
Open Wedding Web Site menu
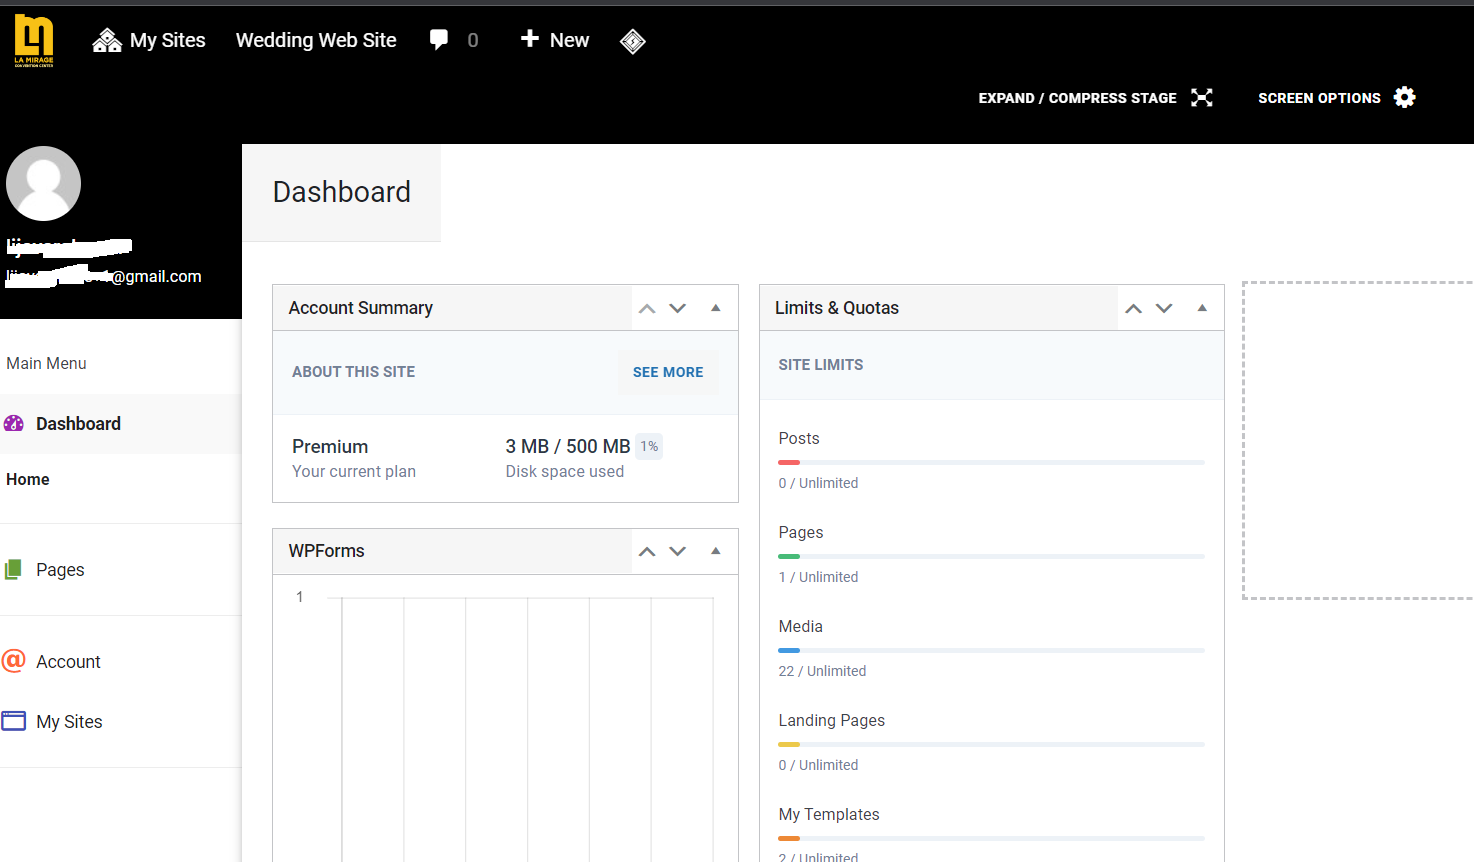pos(316,40)
